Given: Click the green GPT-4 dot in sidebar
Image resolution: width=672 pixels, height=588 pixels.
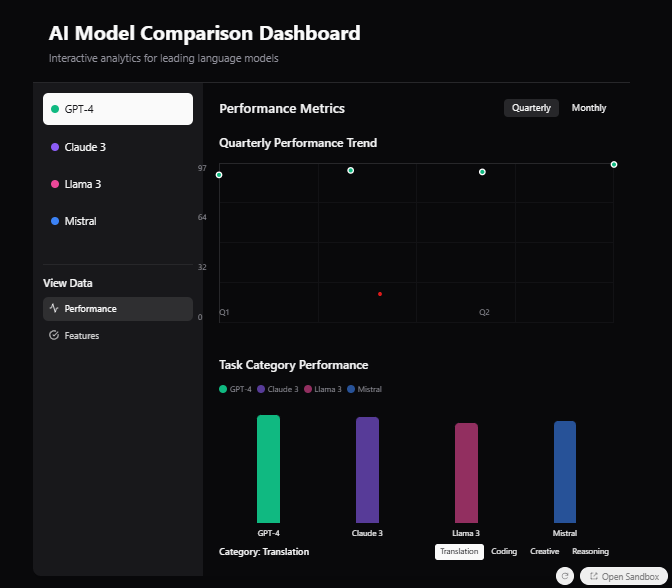Looking at the screenshot, I should [x=55, y=109].
